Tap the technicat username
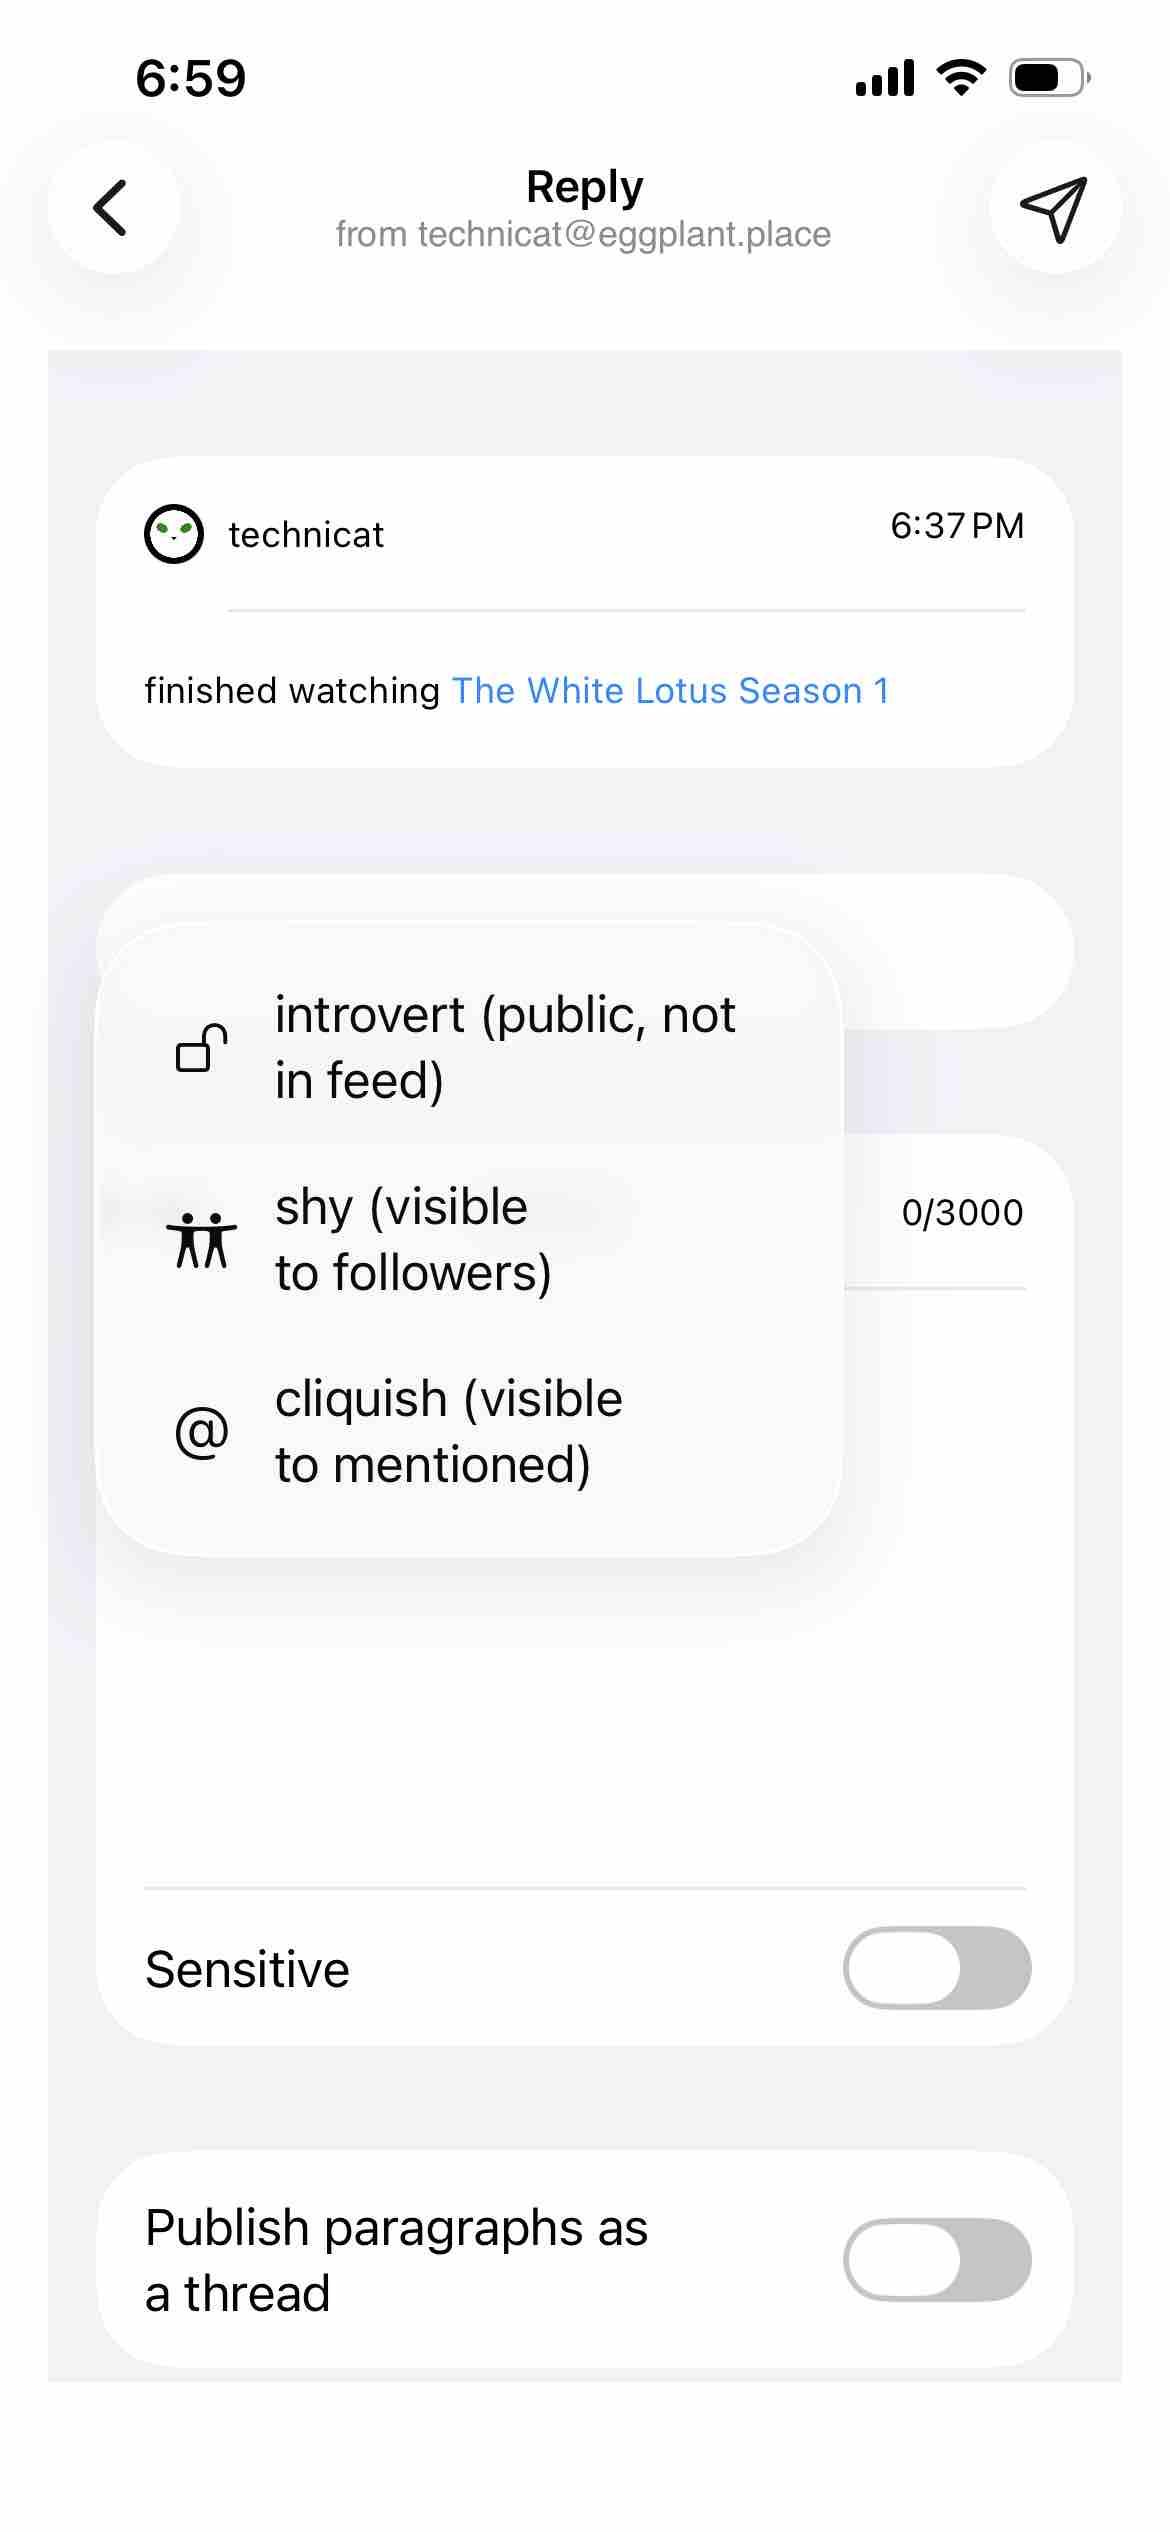 pos(306,535)
